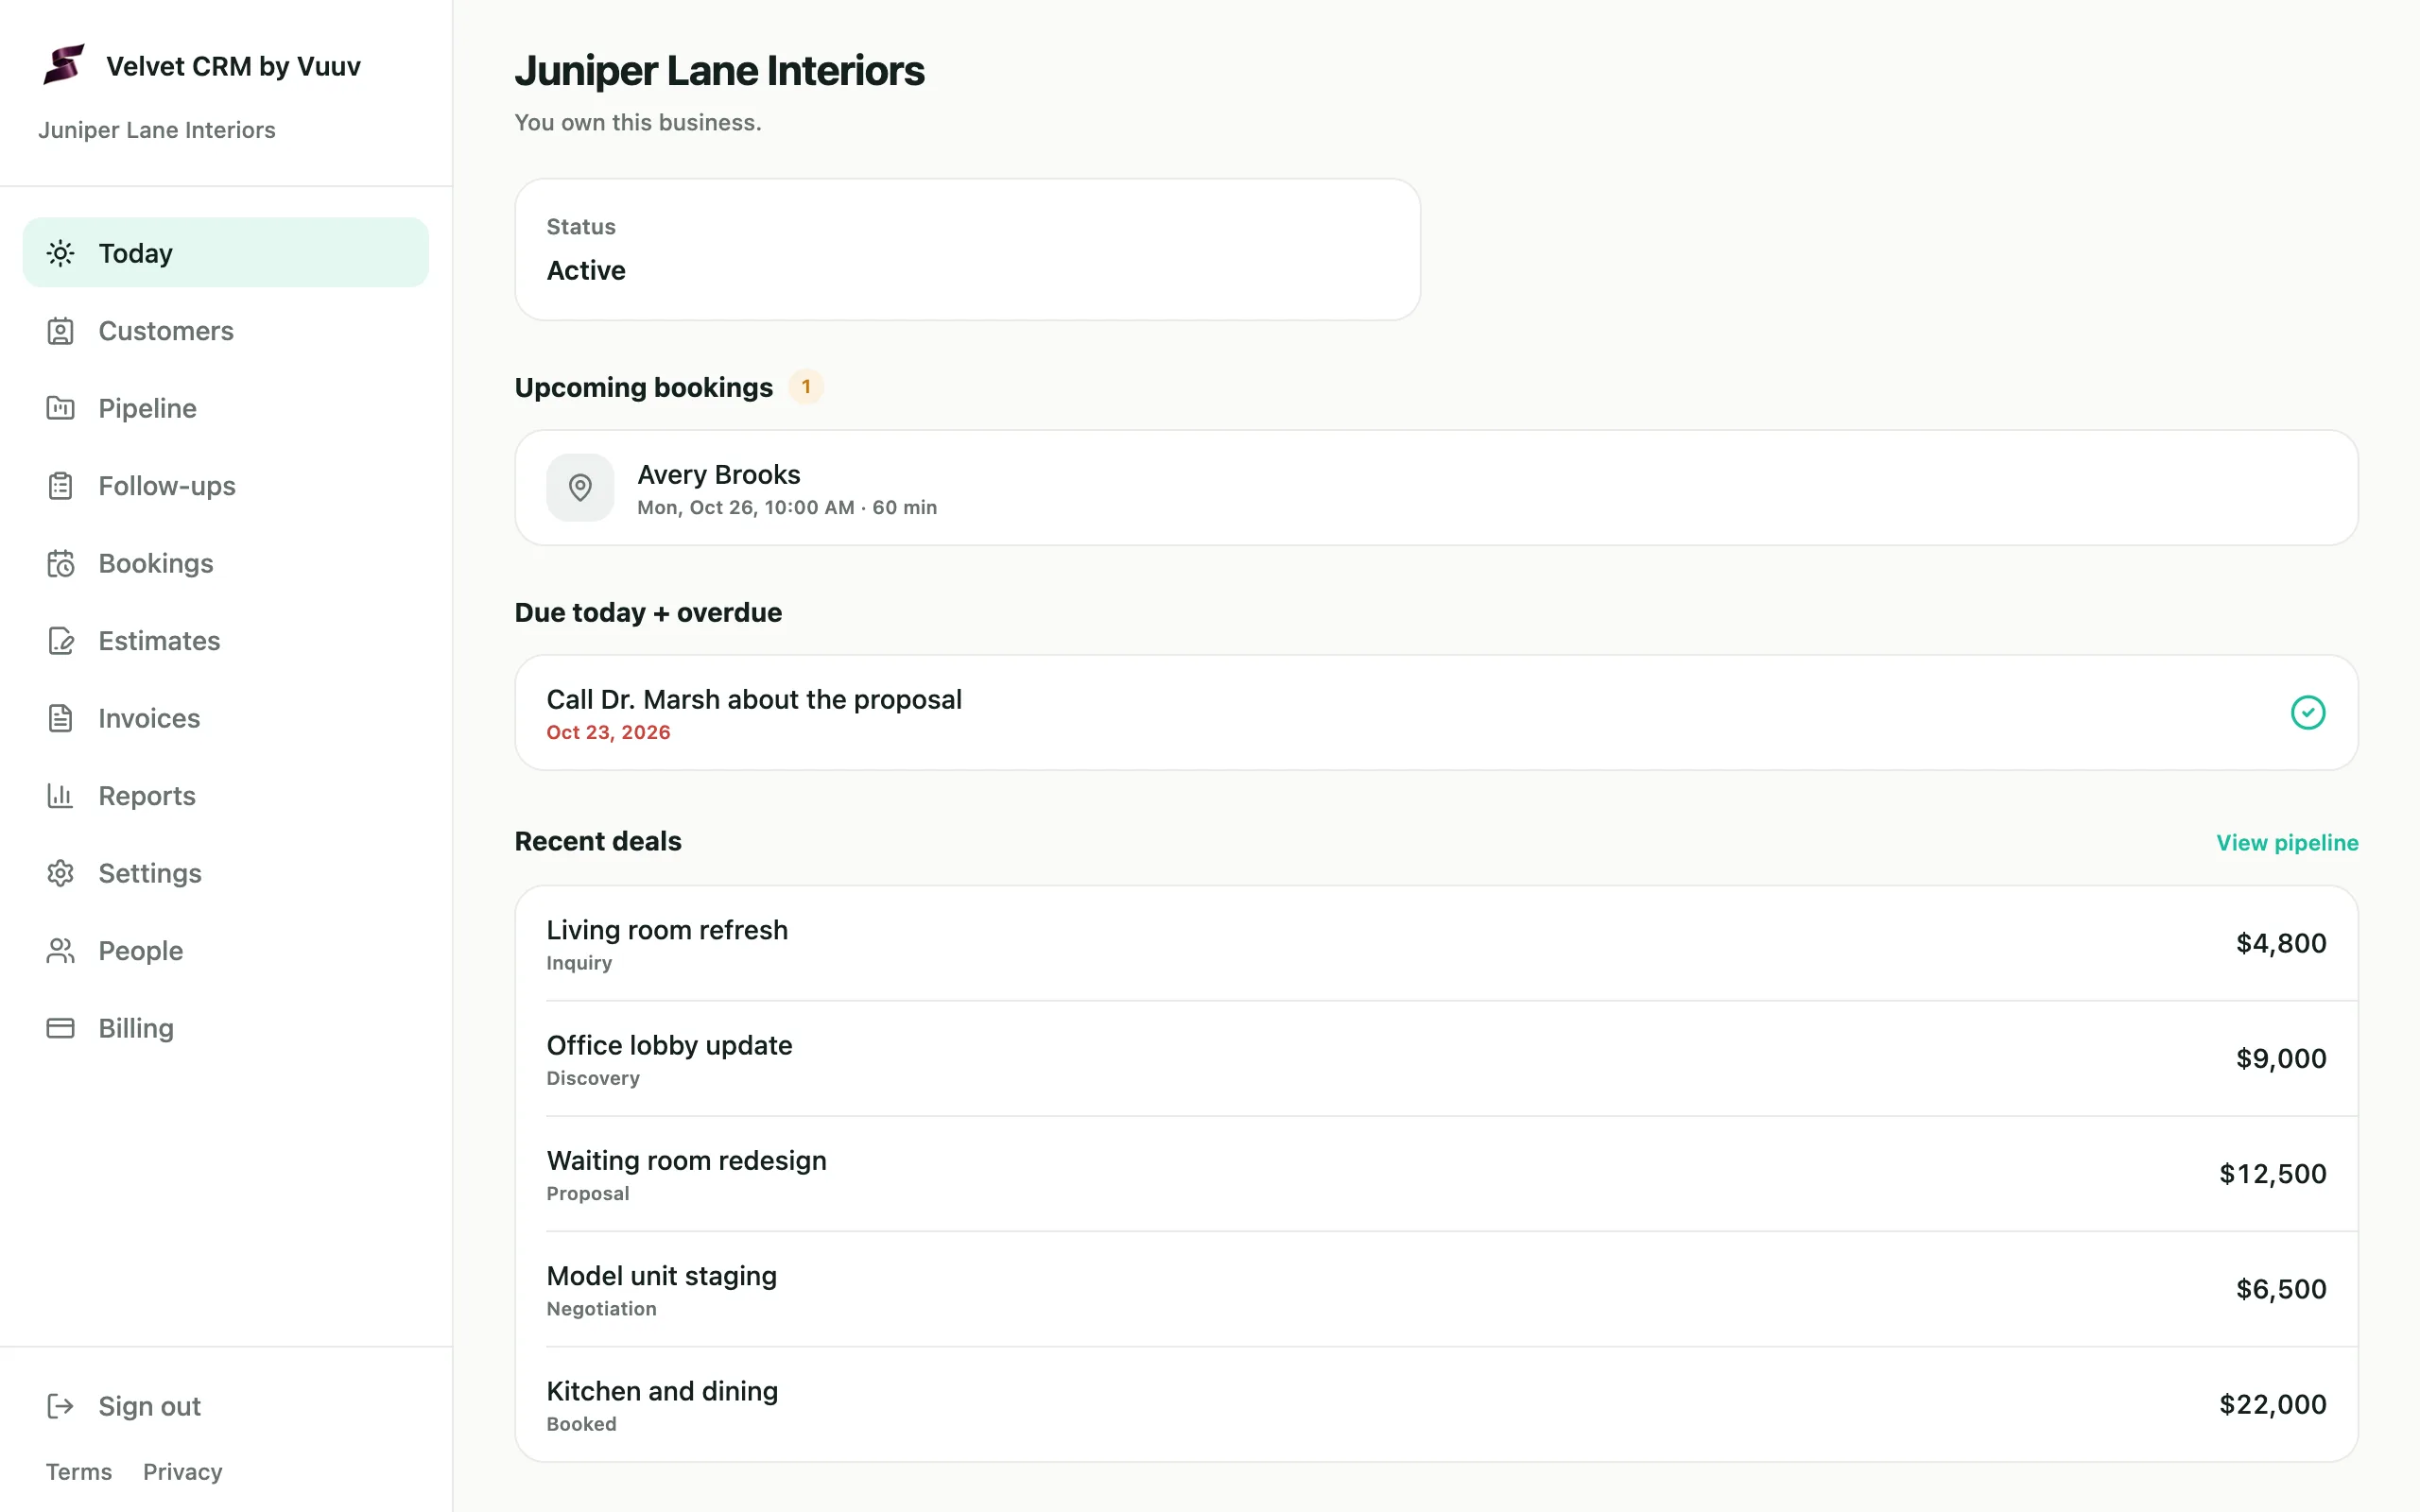Open the Model unit staging deal
The width and height of the screenshot is (2420, 1512).
1436,1289
